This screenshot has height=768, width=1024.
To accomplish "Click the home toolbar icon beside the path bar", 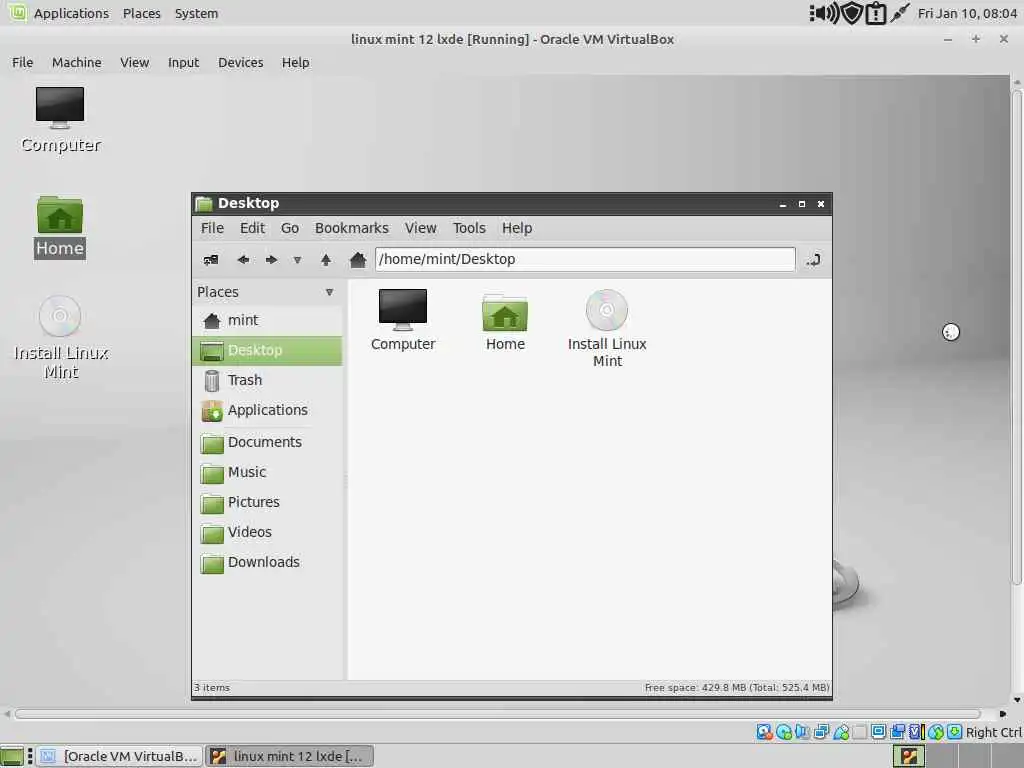I will [358, 260].
